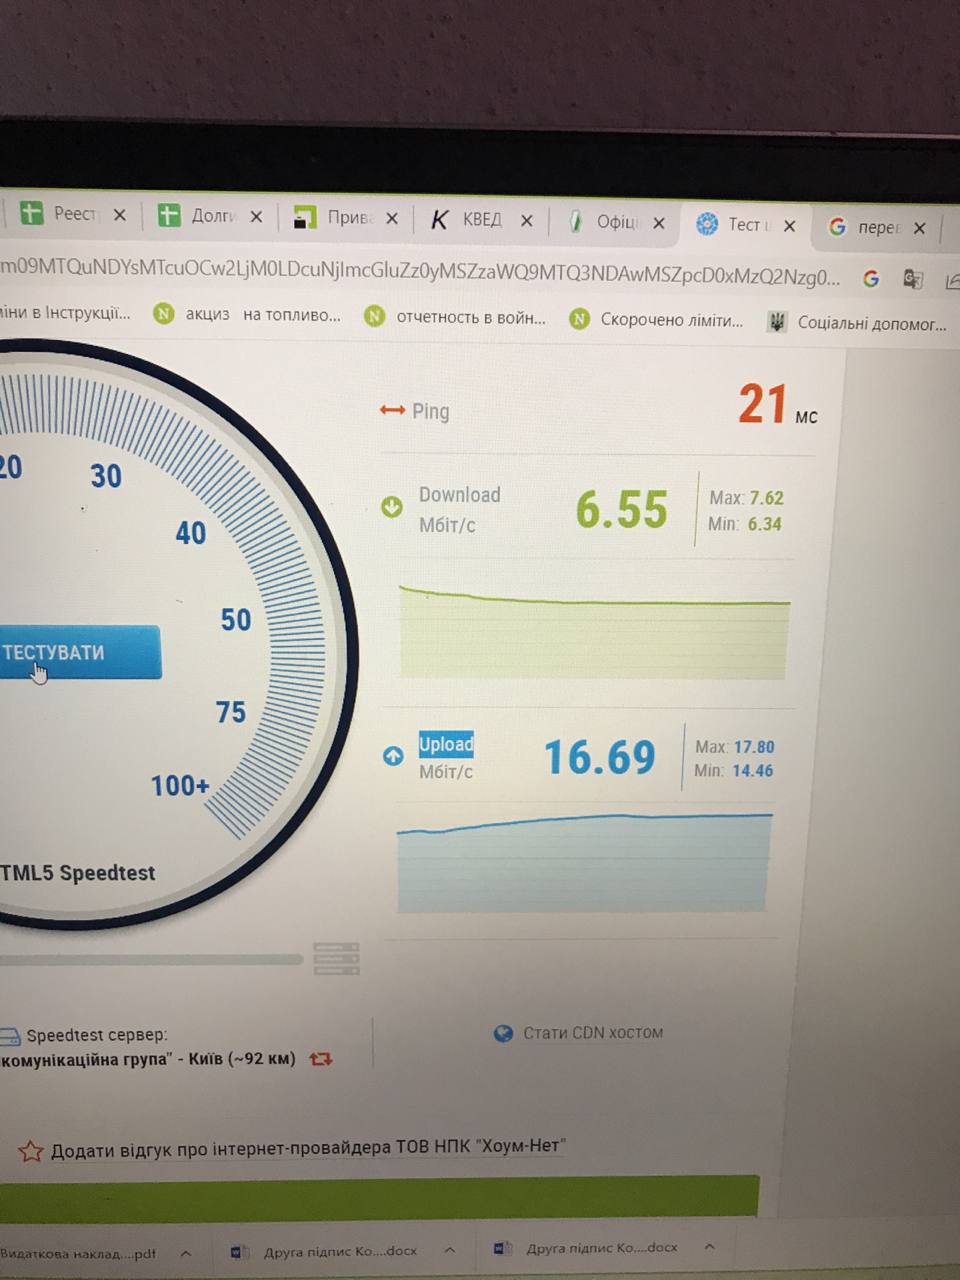
Task: Click the progress bar below the gauge
Action: pyautogui.click(x=150, y=960)
